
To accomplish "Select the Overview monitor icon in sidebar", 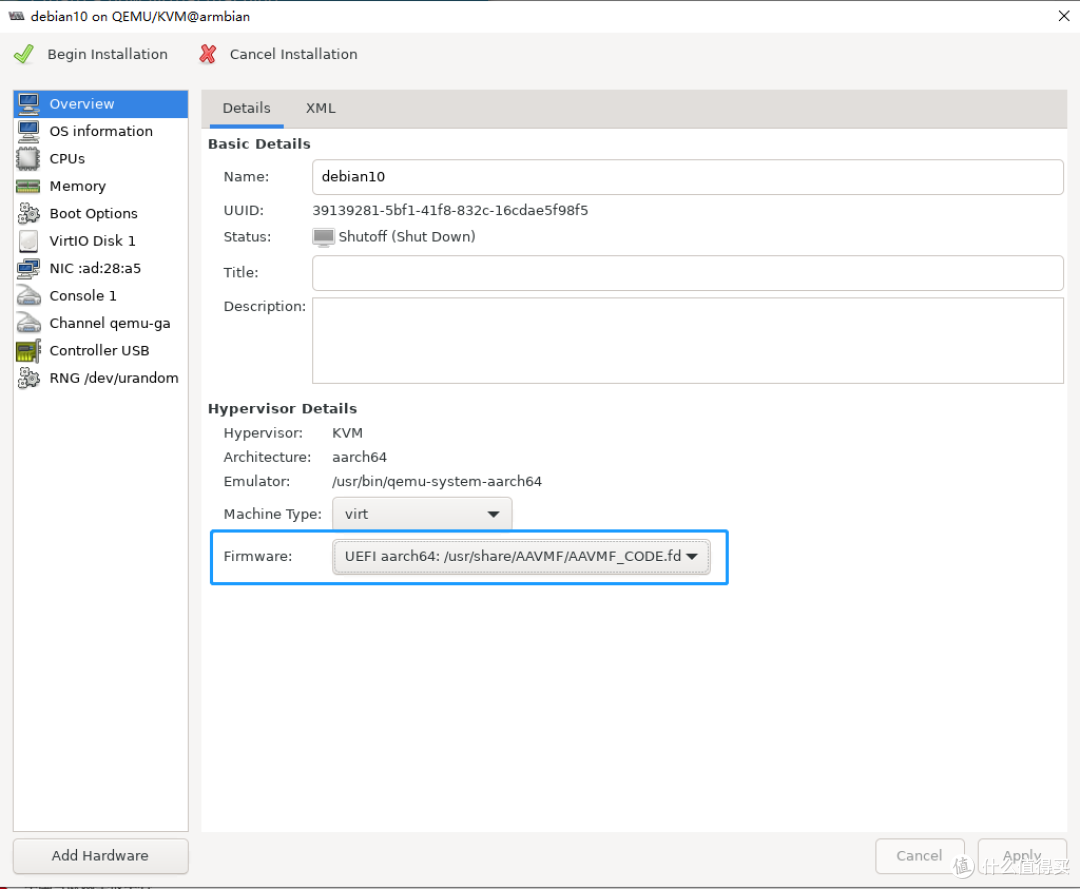I will pos(29,104).
